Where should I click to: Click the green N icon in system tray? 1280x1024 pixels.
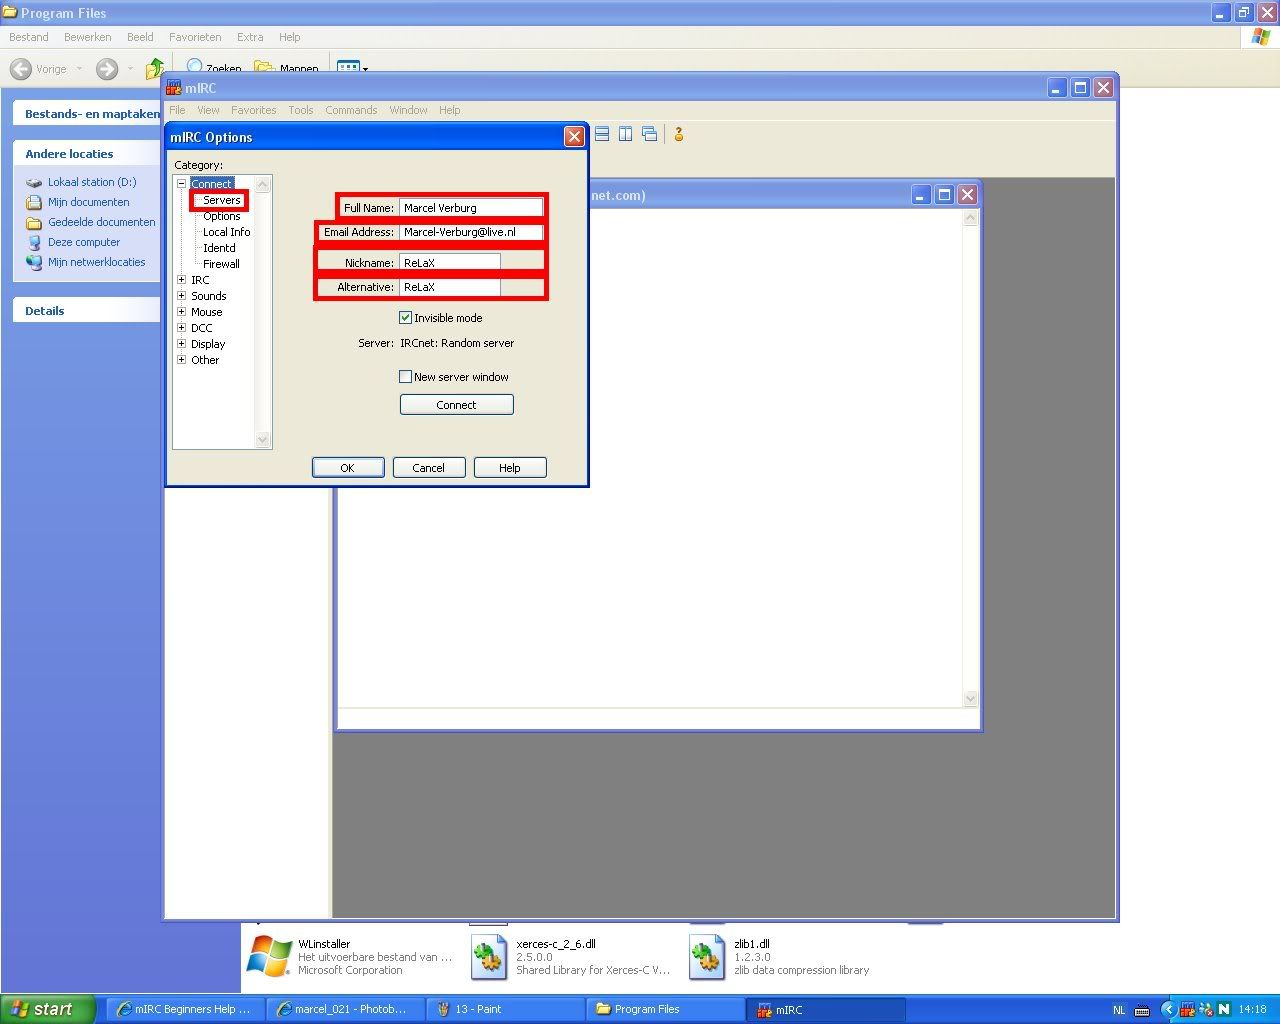1224,1010
